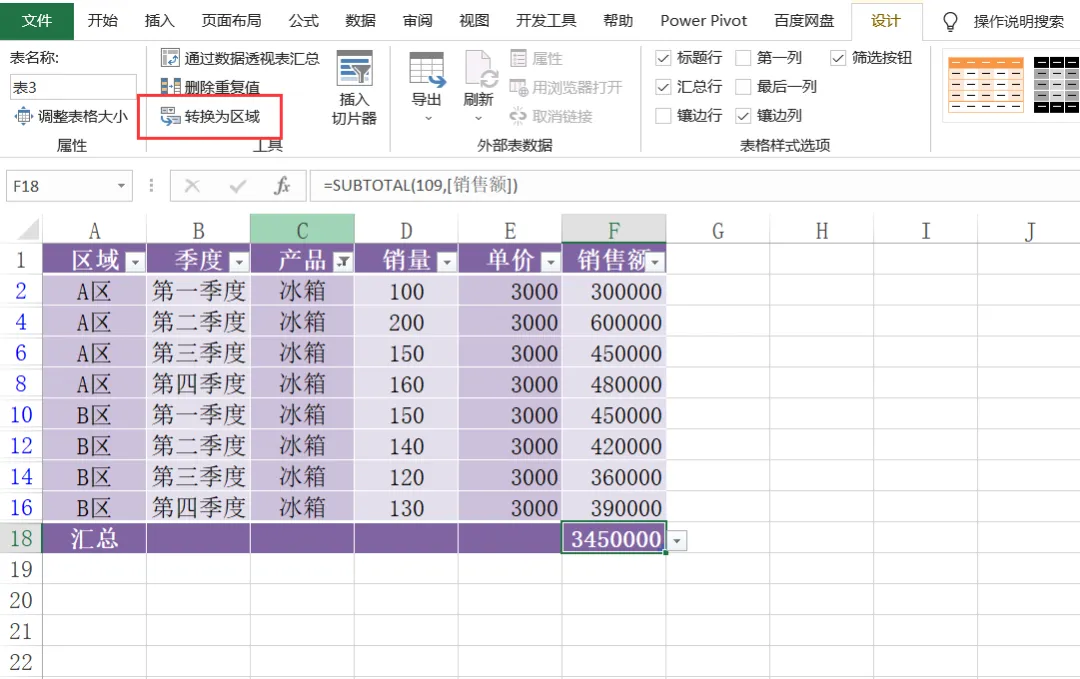The image size is (1080, 679).
Task: Open the 季度 column filter dropdown
Action: point(239,262)
